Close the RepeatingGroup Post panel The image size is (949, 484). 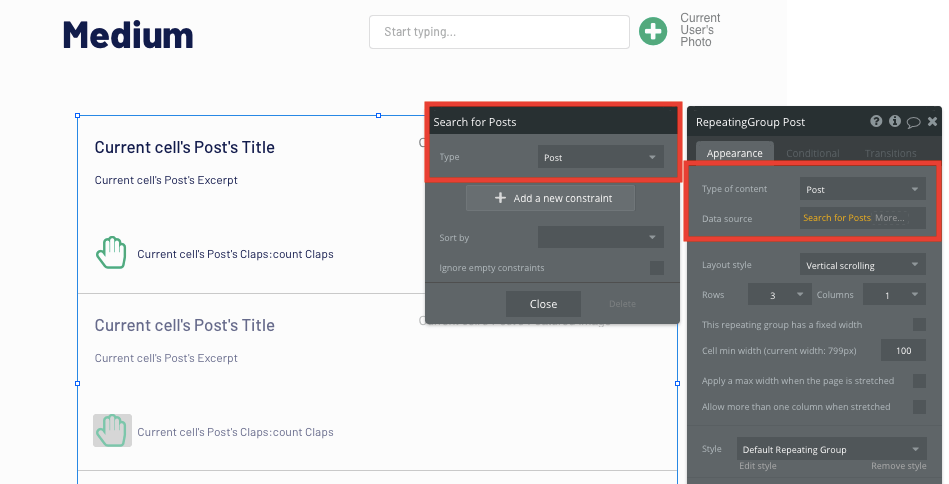tap(932, 122)
